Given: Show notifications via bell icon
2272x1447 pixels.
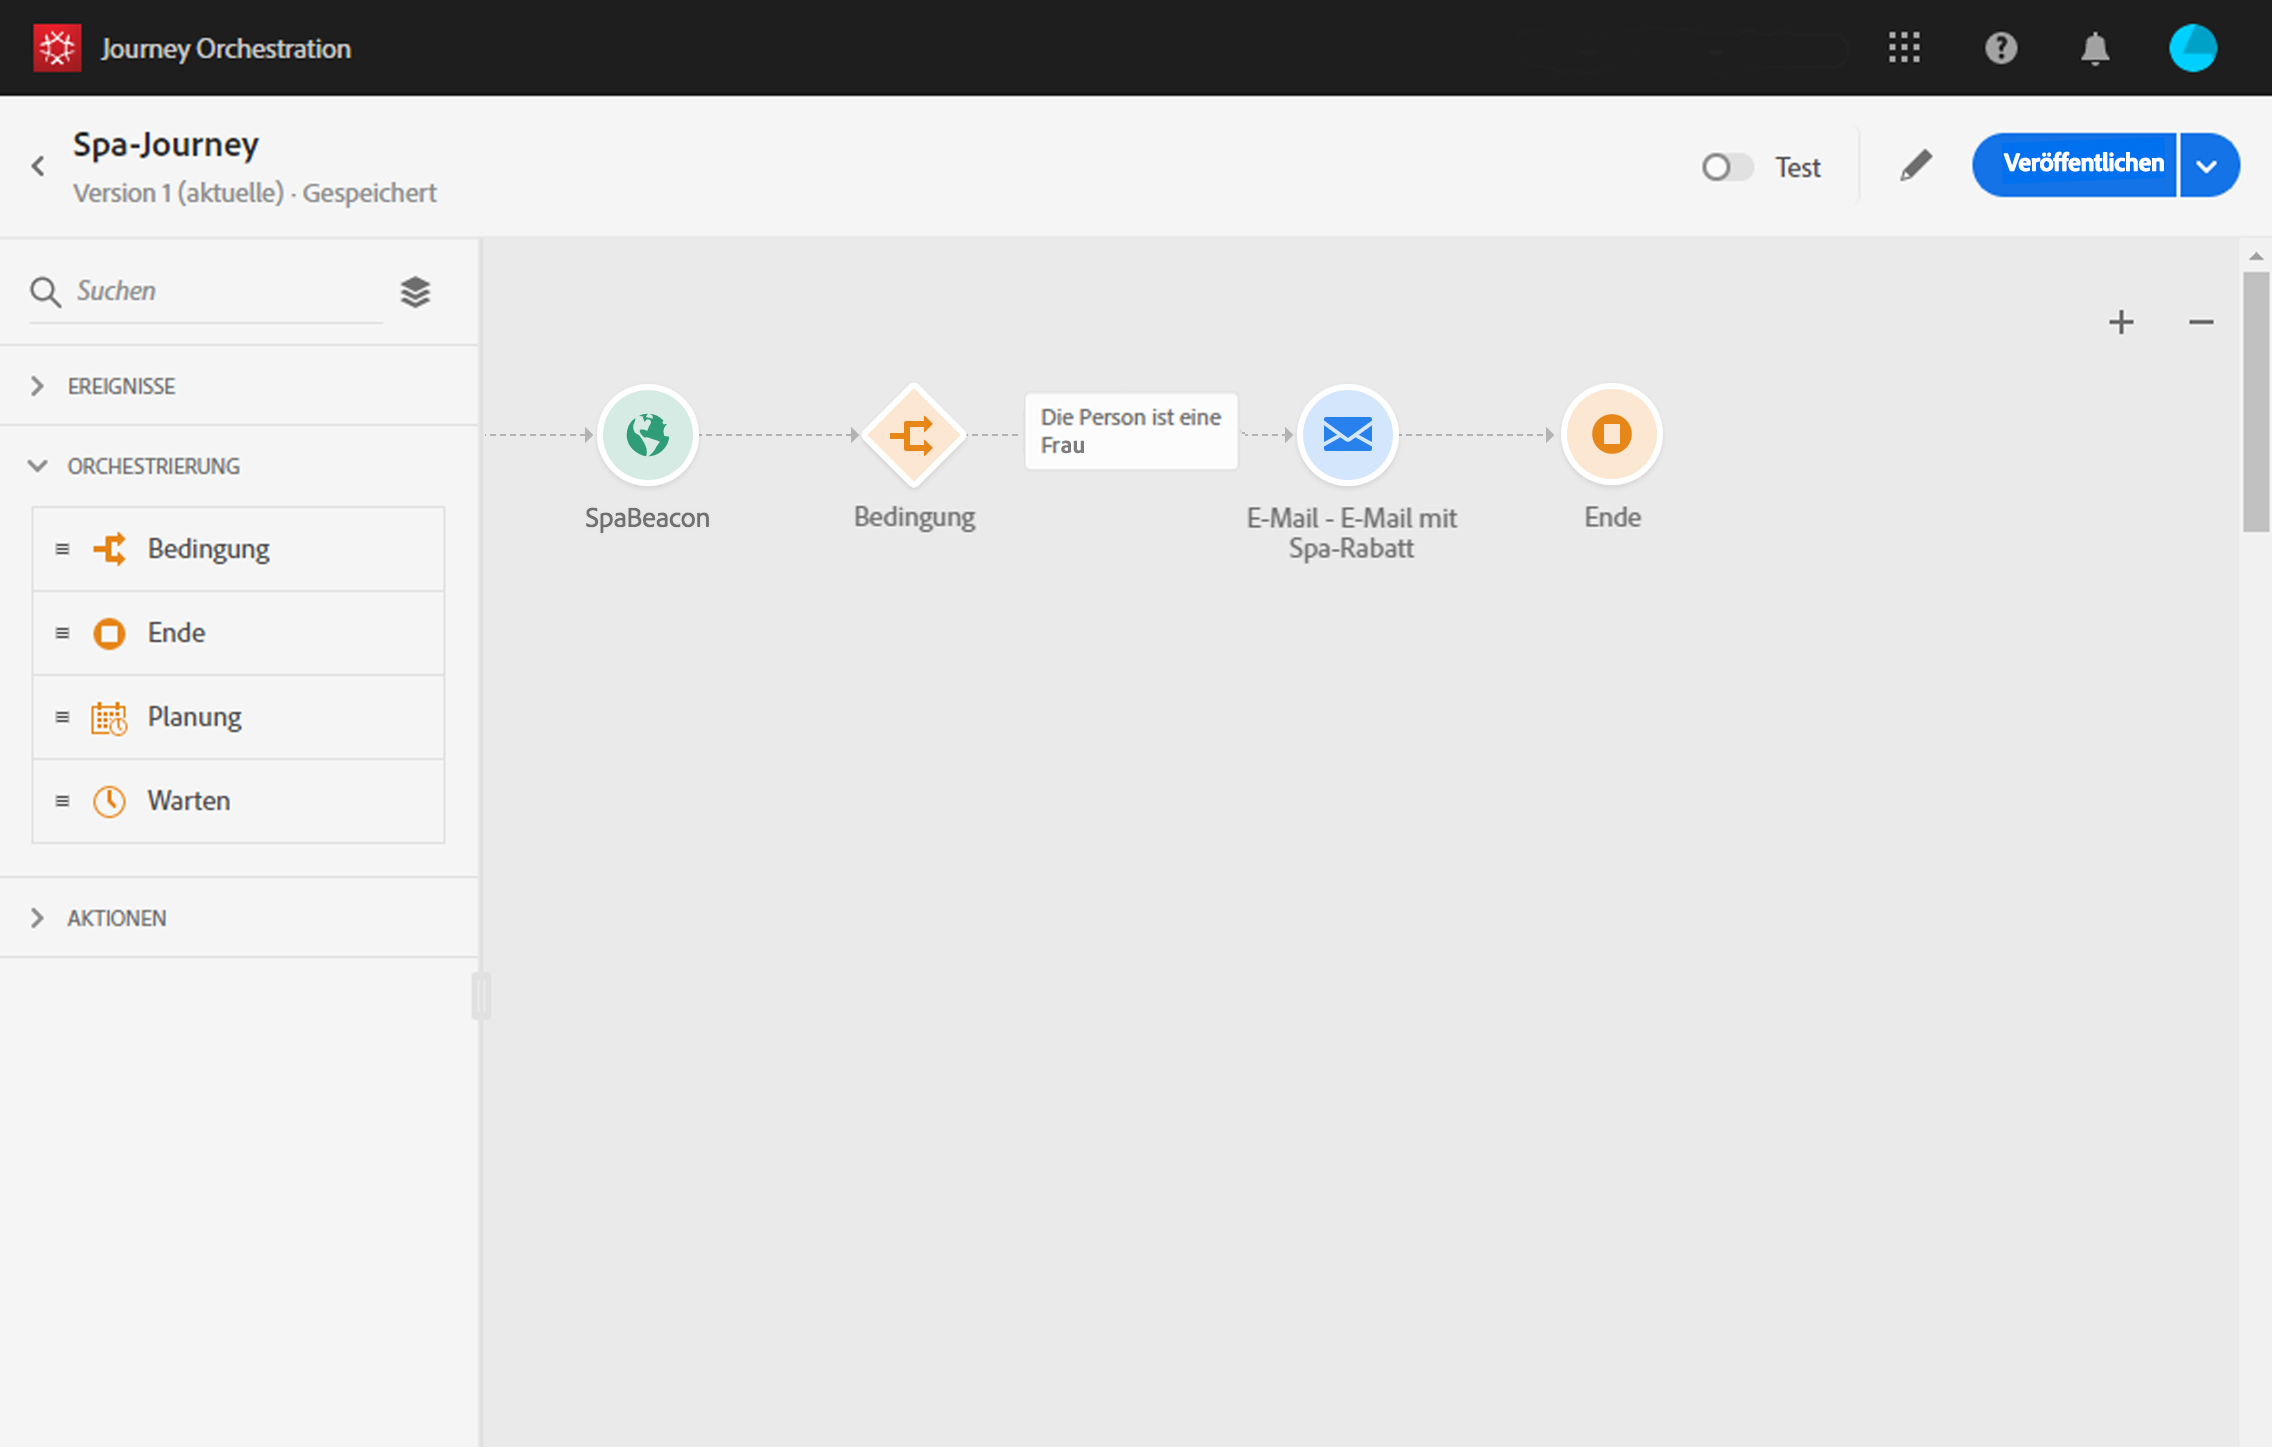Looking at the screenshot, I should point(2095,48).
